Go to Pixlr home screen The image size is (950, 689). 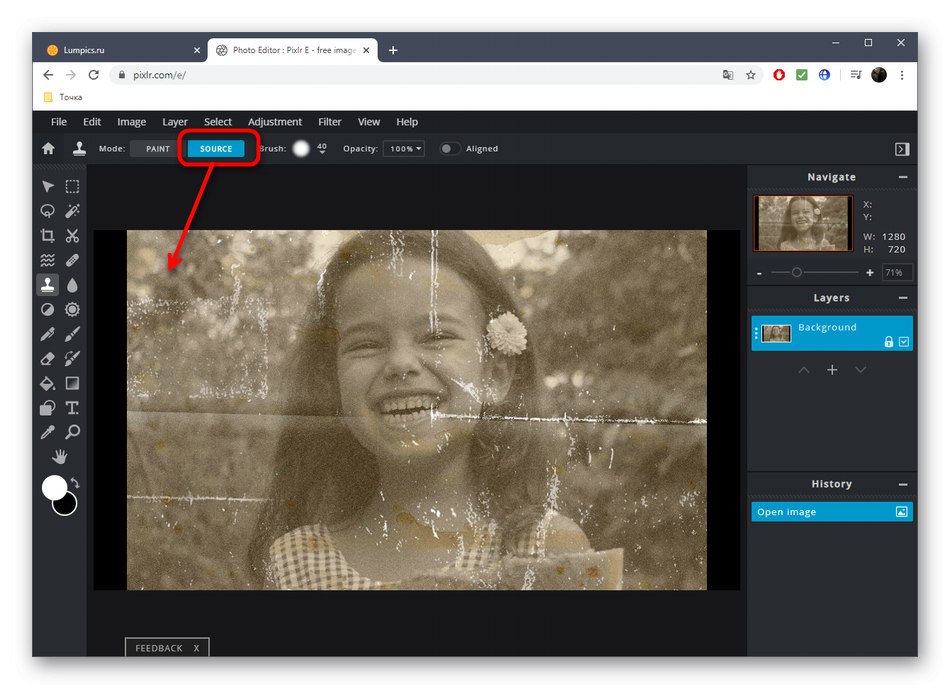pos(48,148)
